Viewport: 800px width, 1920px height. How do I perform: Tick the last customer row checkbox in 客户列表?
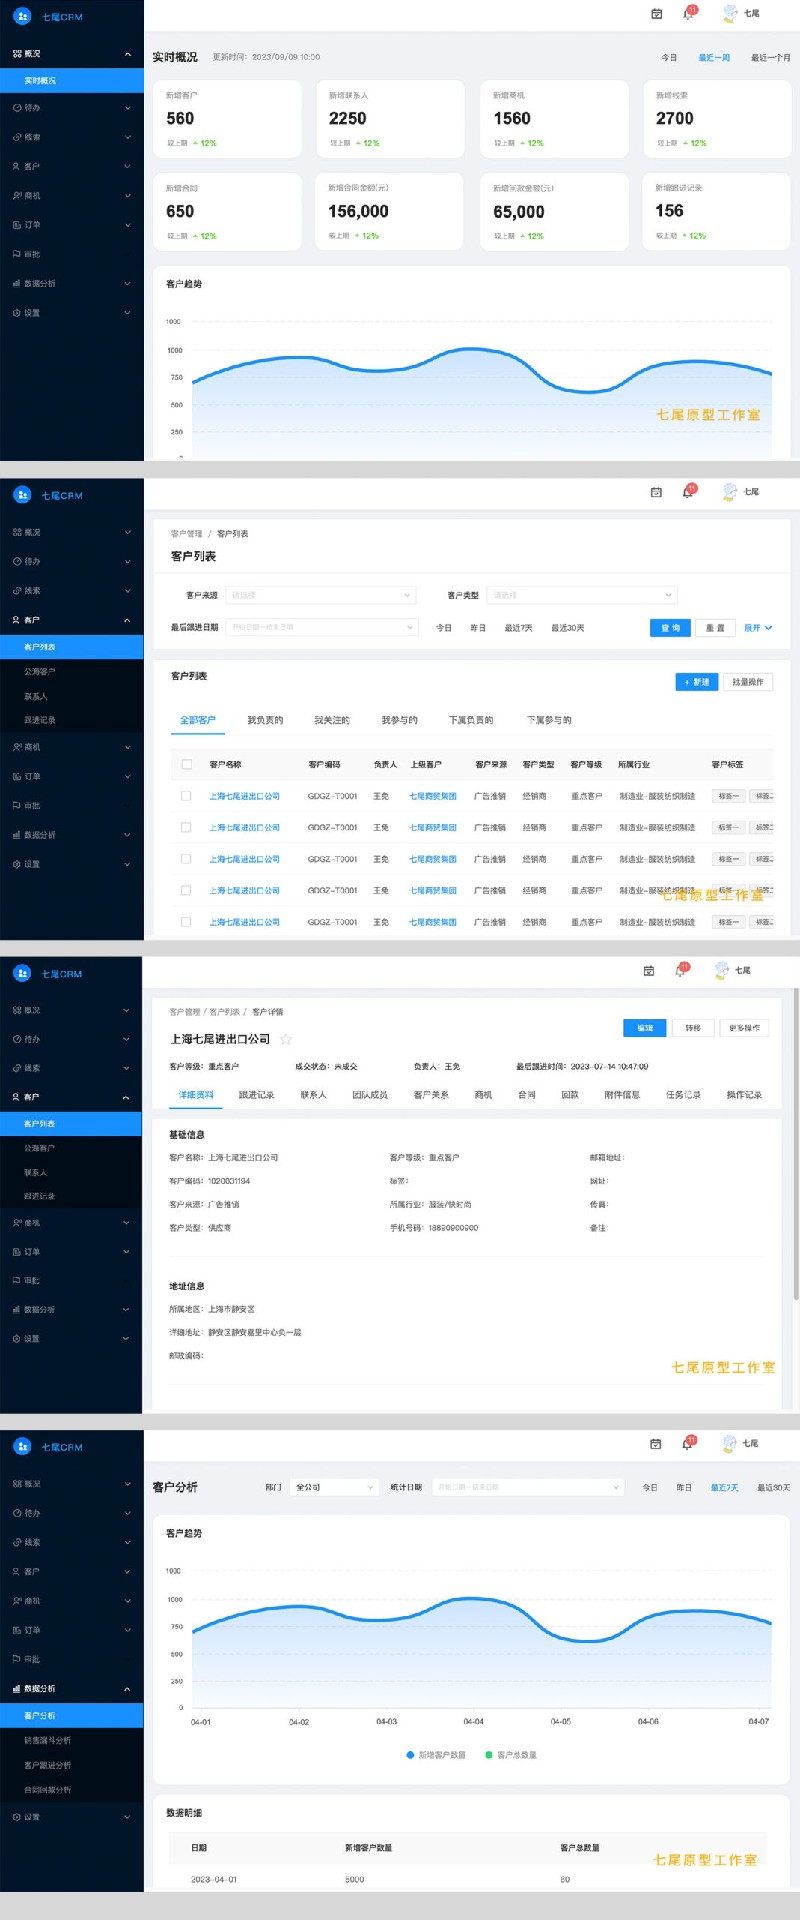(x=186, y=922)
